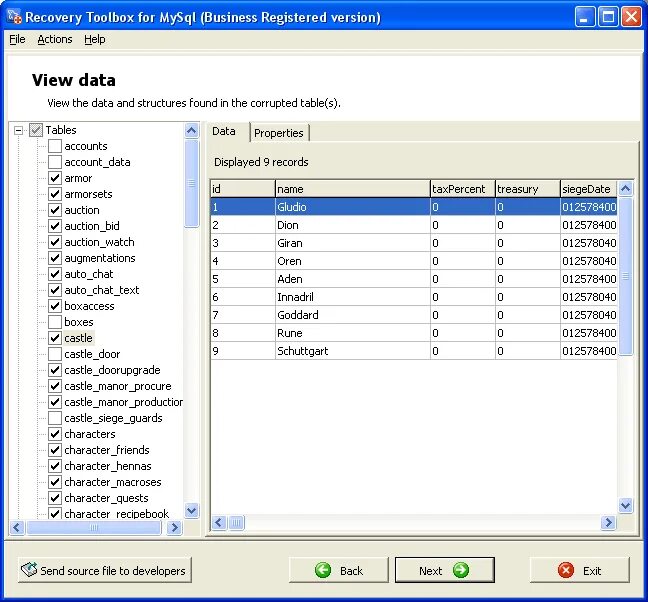Click the data grid scroll-left arrow

tap(219, 523)
